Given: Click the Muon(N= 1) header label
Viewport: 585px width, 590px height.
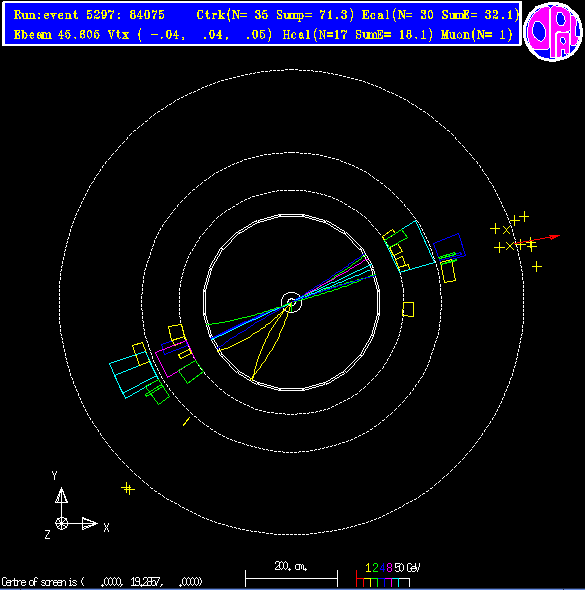Looking at the screenshot, I should [477, 35].
